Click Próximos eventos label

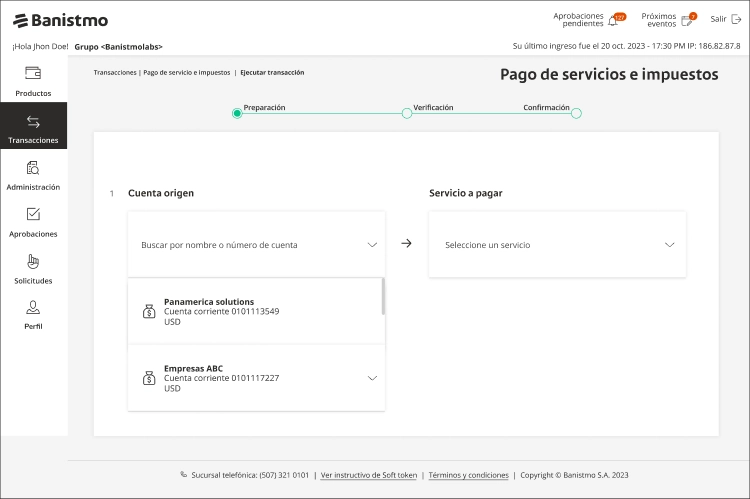(x=659, y=20)
